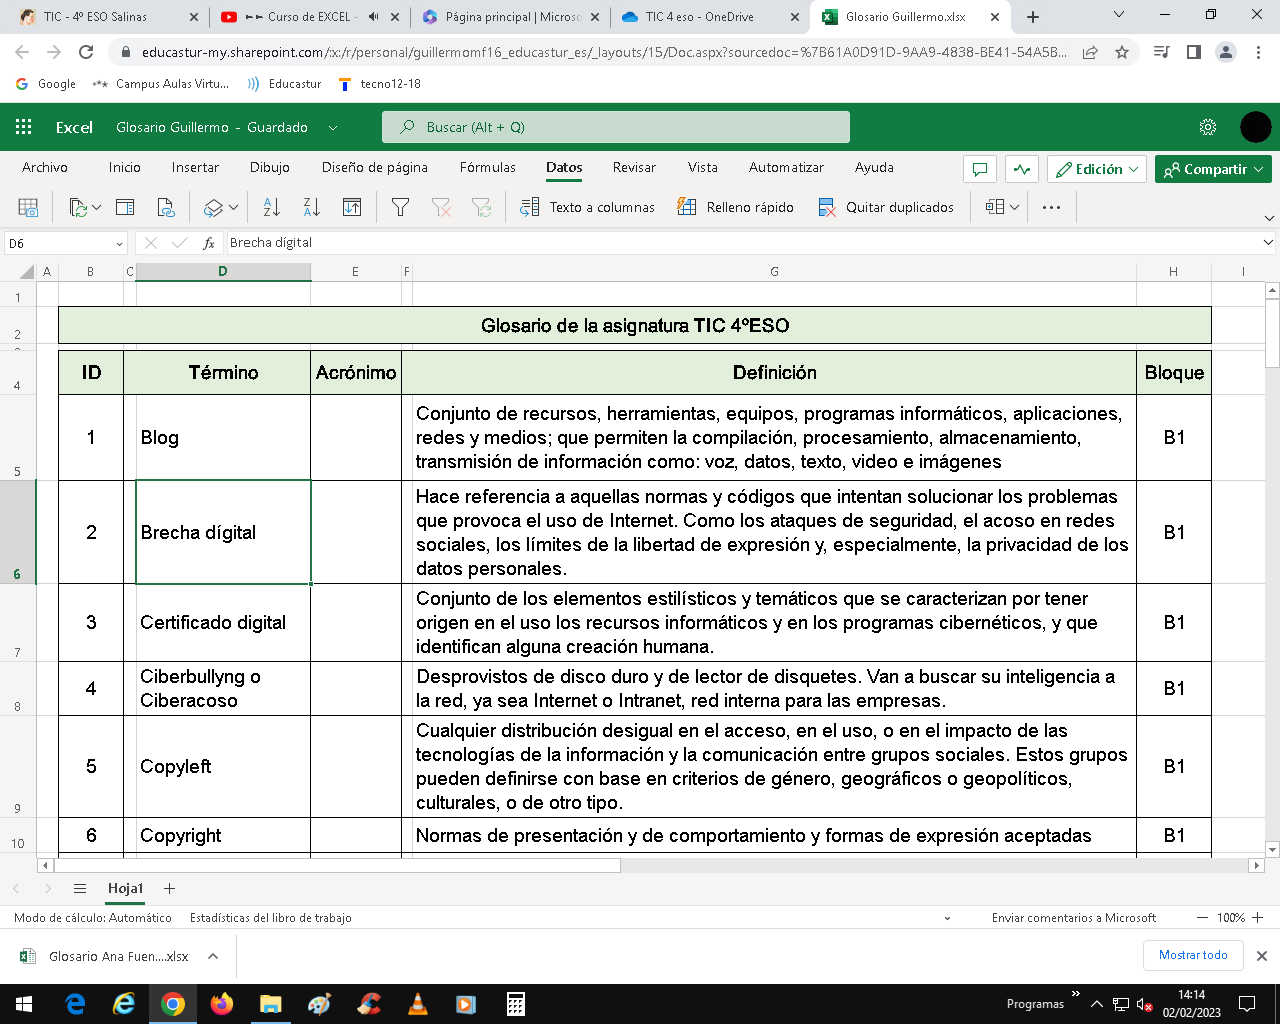Click the Clear filter icon

point(441,207)
